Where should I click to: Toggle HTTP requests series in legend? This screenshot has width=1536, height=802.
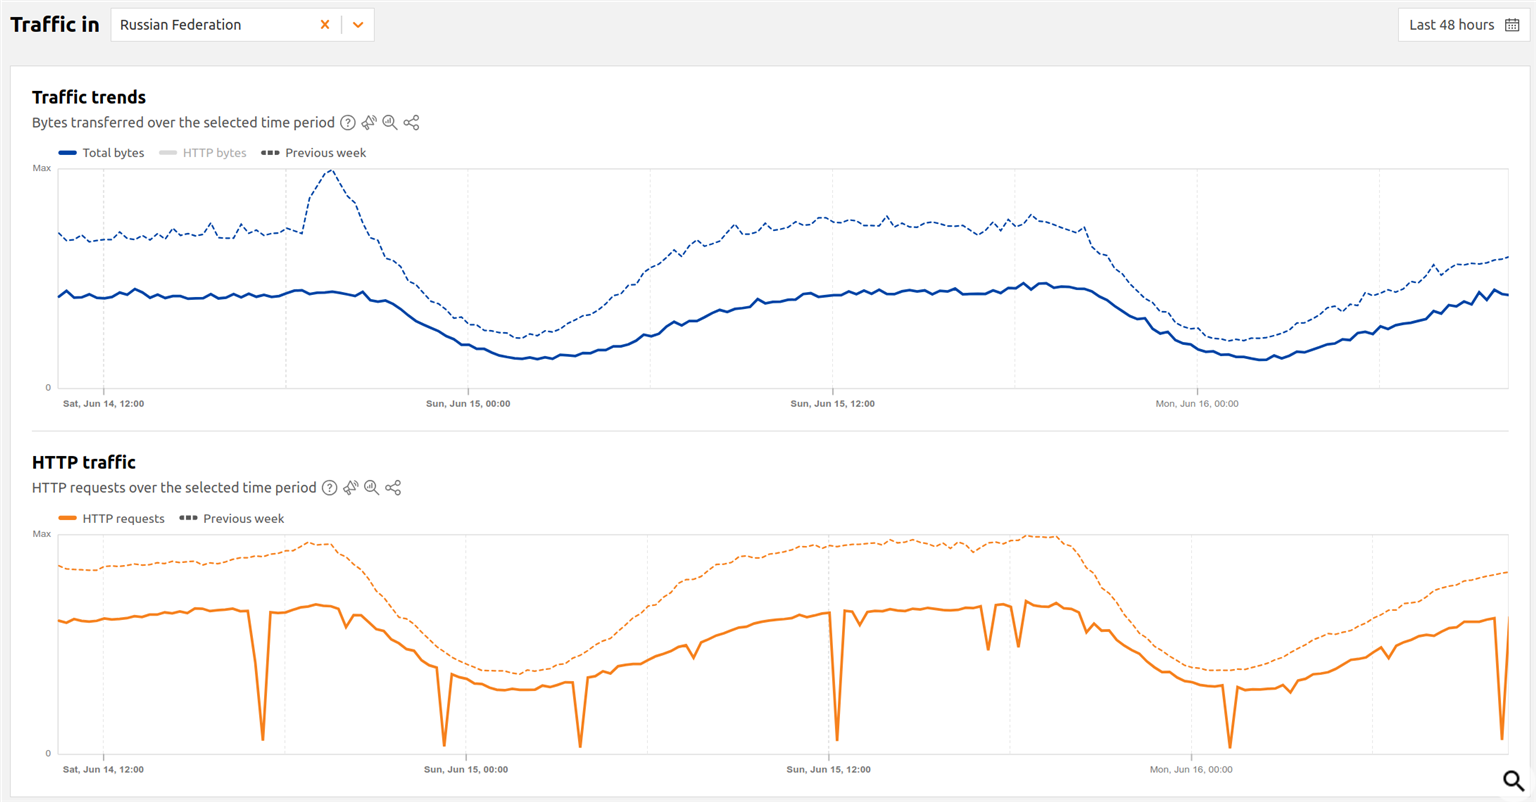[112, 519]
